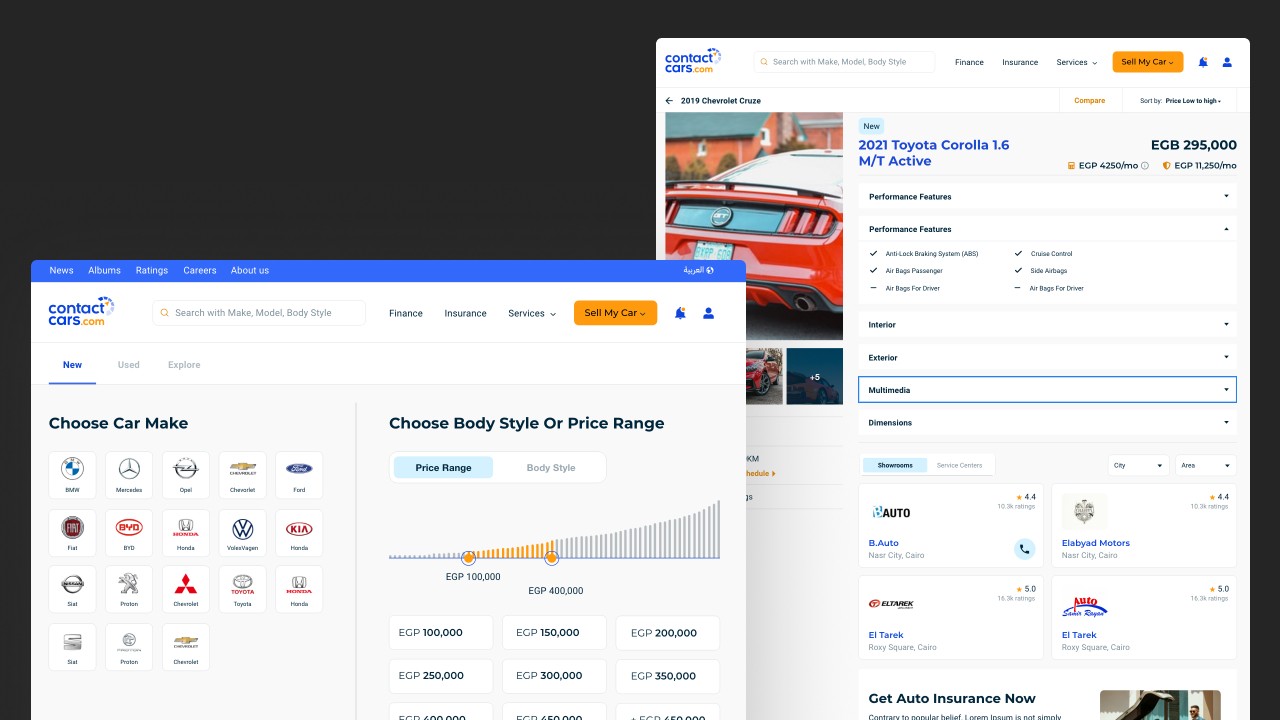The height and width of the screenshot is (720, 1280).
Task: Select the Kia logo tile
Action: 299,533
